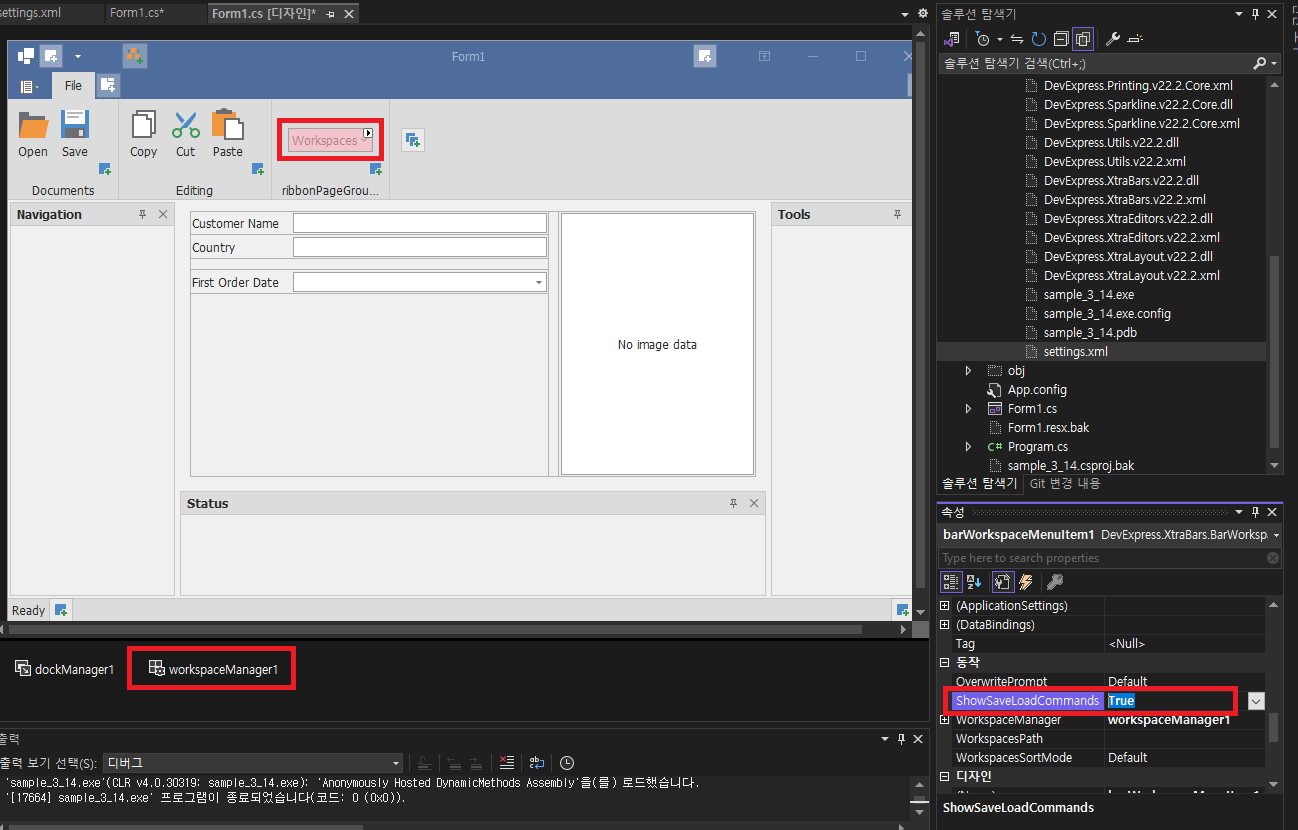This screenshot has width=1298, height=830.
Task: Switch to the Form1.cs* code tab
Action: tap(137, 13)
